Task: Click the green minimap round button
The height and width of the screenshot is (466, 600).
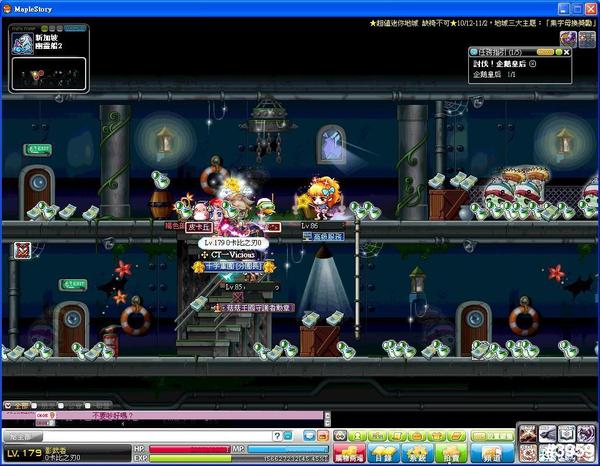Action: [45, 28]
